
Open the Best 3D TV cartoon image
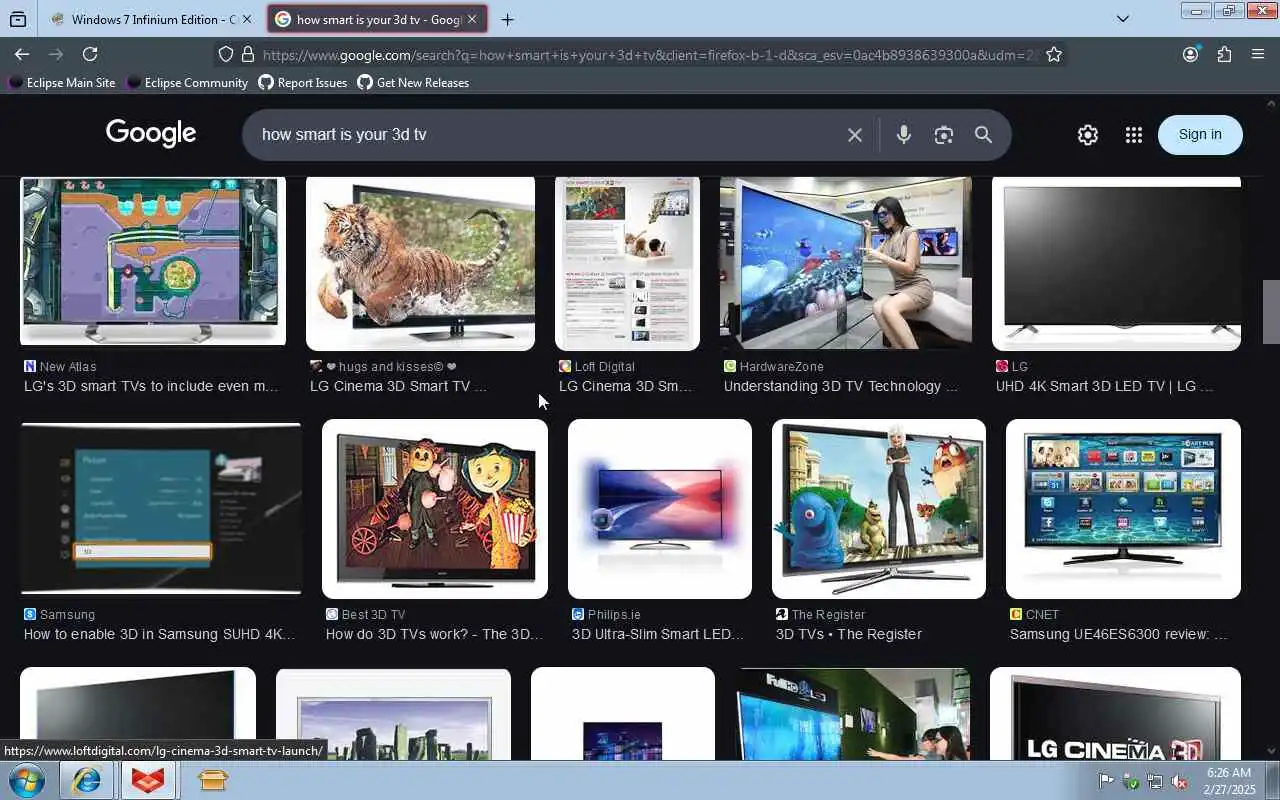[x=435, y=509]
